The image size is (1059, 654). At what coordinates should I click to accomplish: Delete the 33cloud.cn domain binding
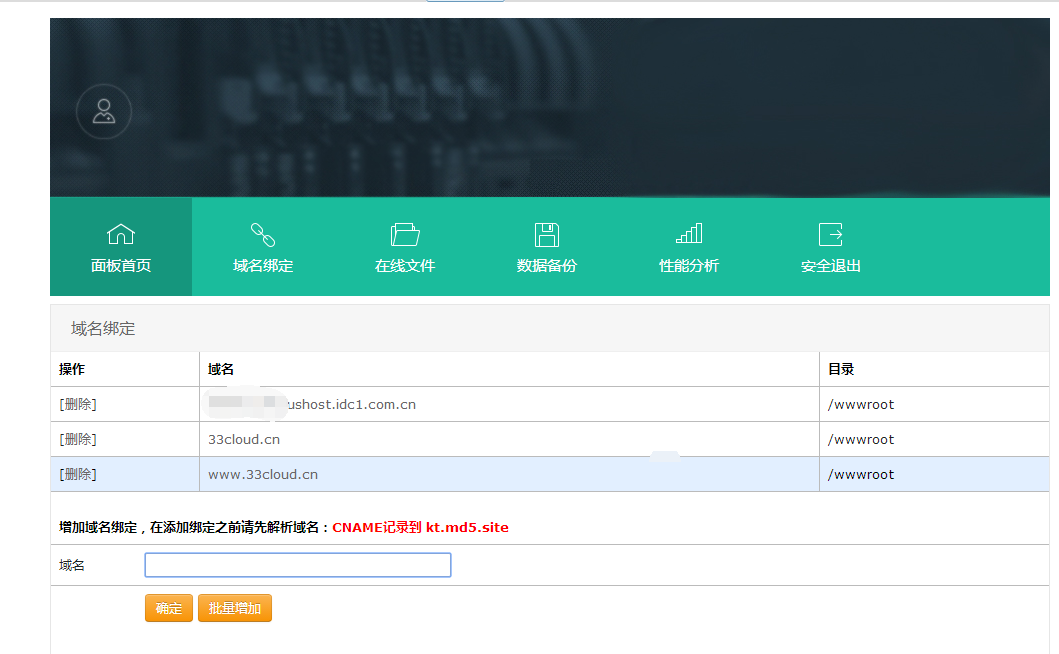click(x=78, y=439)
